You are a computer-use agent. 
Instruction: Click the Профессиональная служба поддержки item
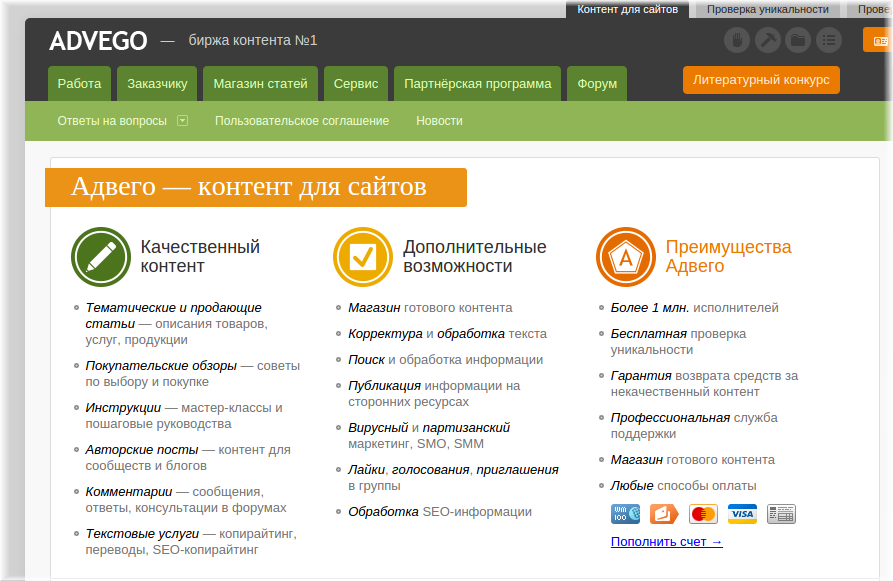click(694, 425)
